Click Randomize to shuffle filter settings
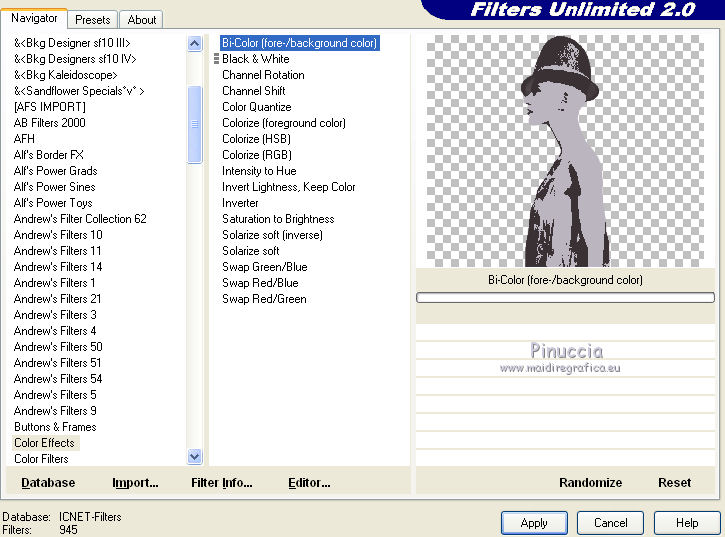This screenshot has height=537, width=725. tap(590, 482)
